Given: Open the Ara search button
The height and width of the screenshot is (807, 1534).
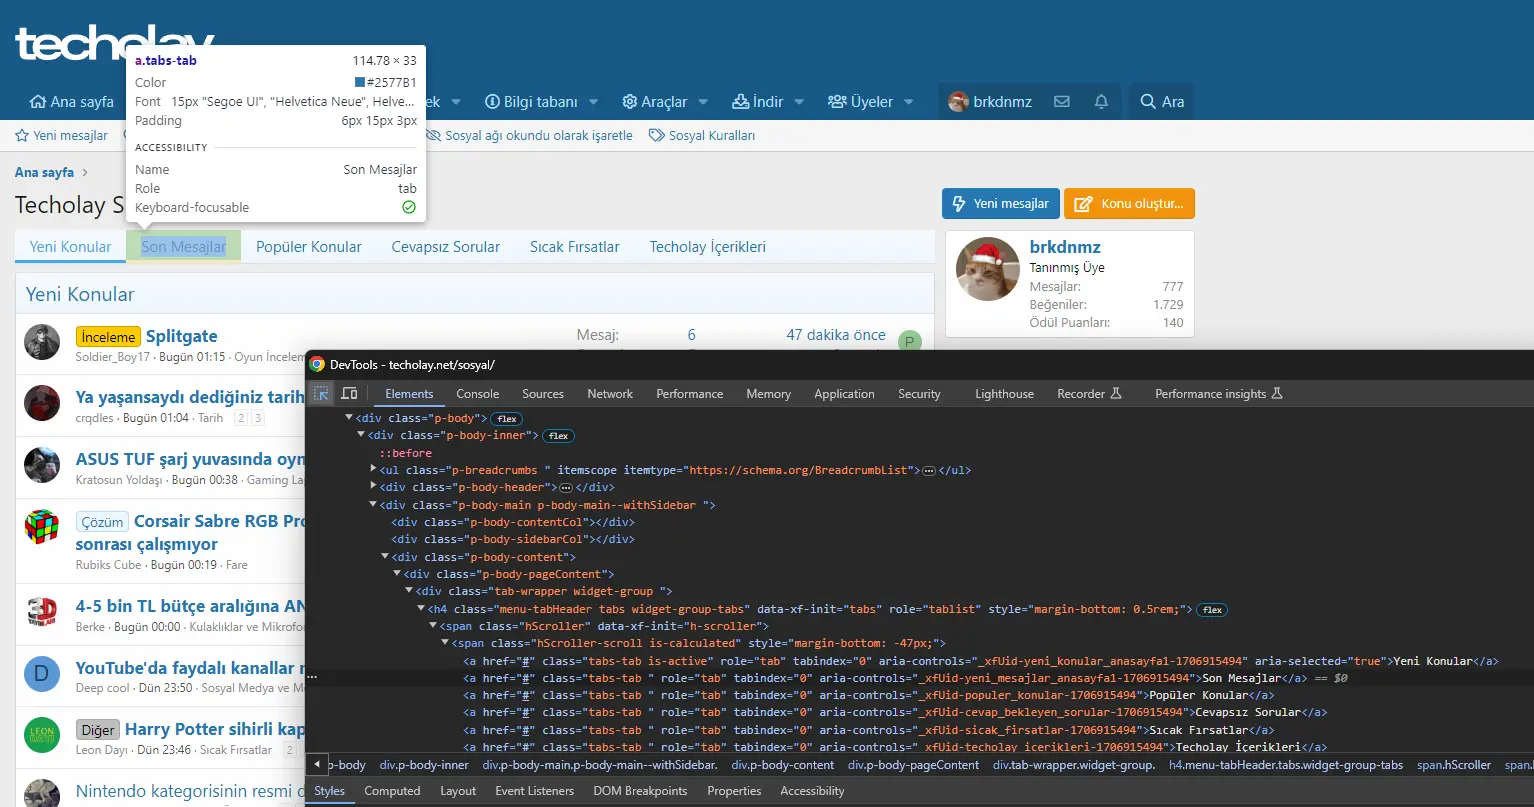Looking at the screenshot, I should [1162, 102].
